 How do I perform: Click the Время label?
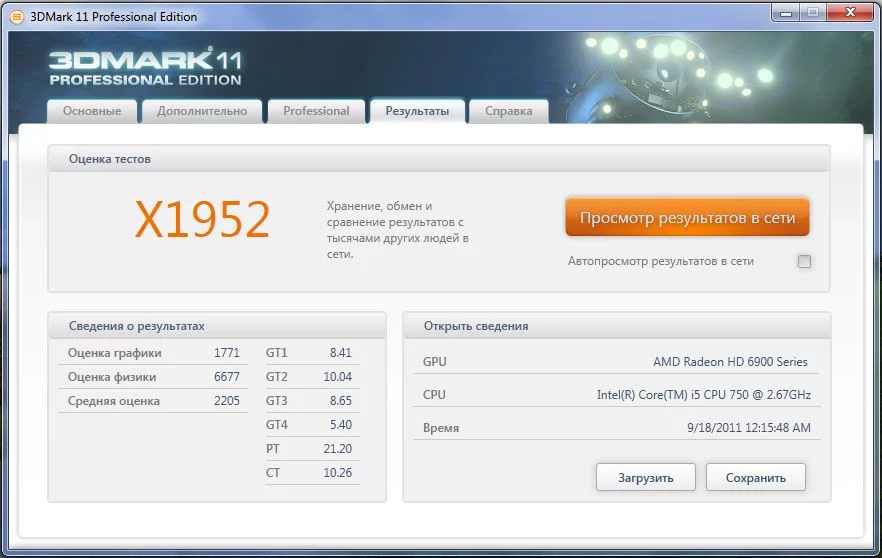pyautogui.click(x=441, y=428)
